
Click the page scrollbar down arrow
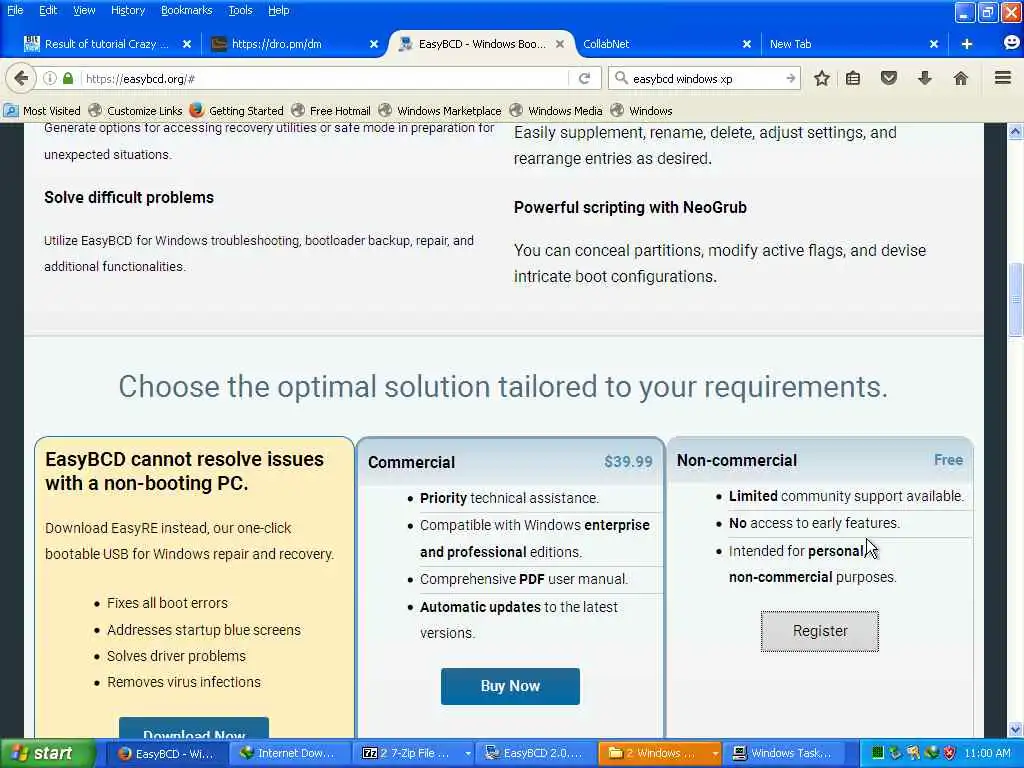tap(1016, 729)
